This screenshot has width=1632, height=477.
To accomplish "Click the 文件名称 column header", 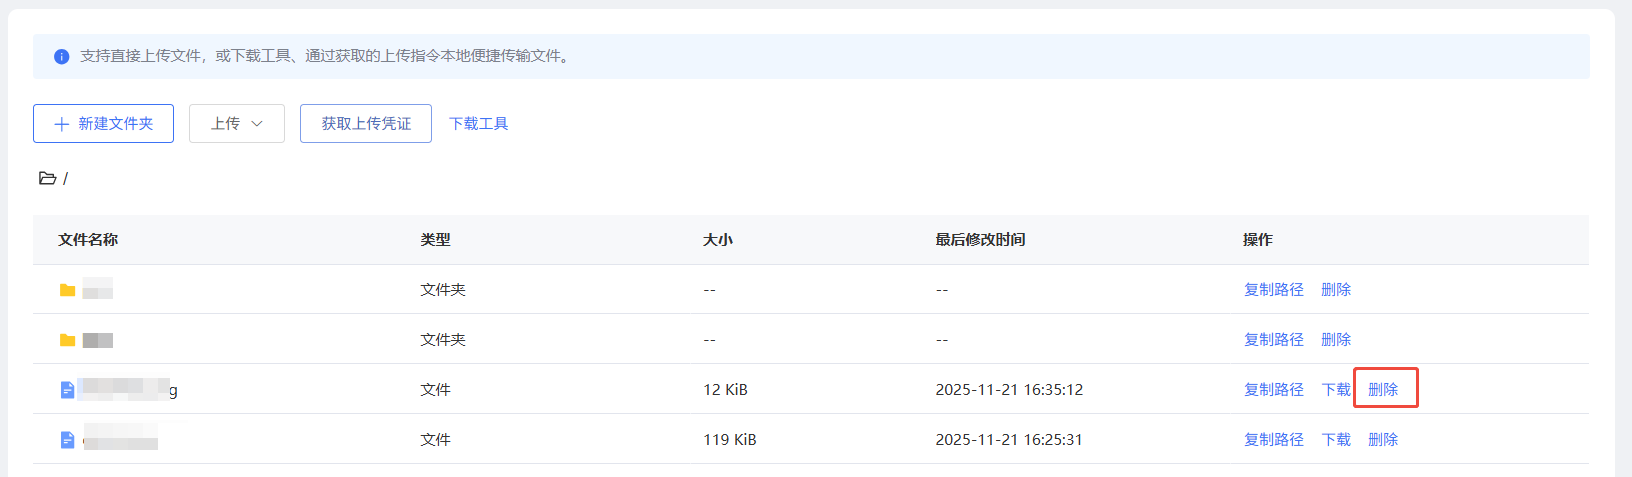I will tap(88, 240).
